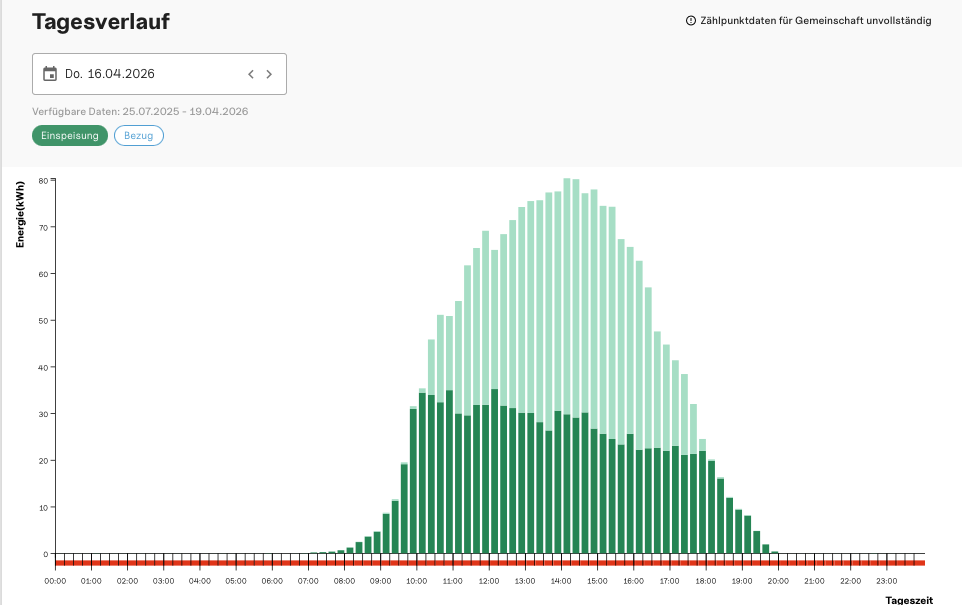962x605 pixels.
Task: Click the Verfügbare Daten date range text
Action: coord(140,112)
